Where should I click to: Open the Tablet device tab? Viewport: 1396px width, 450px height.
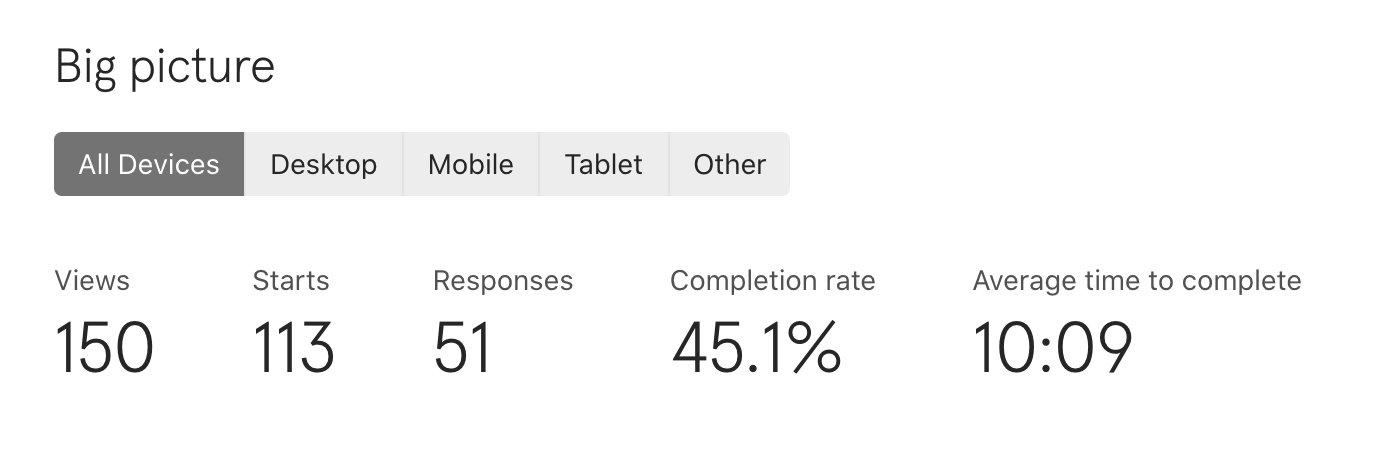pyautogui.click(x=604, y=164)
